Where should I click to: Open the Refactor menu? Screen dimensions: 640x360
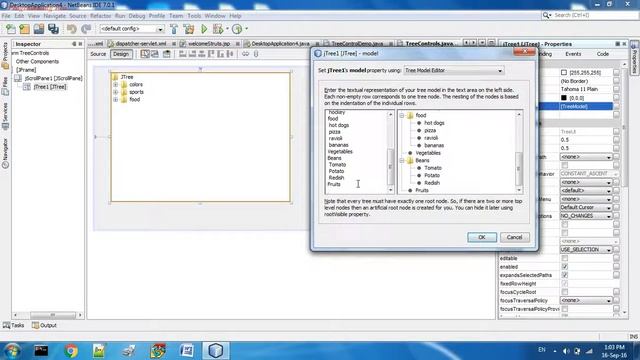click(x=100, y=16)
